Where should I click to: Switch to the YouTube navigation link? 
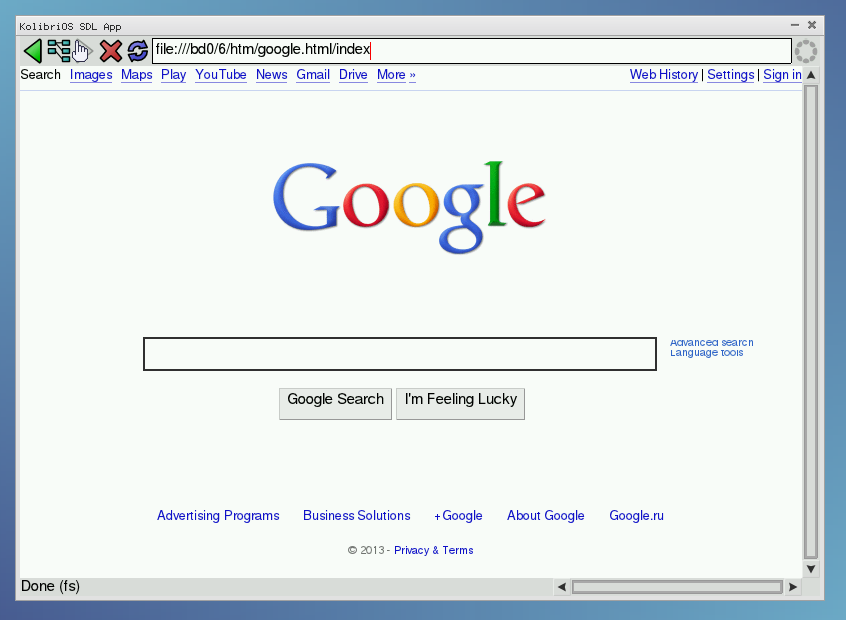coord(221,75)
